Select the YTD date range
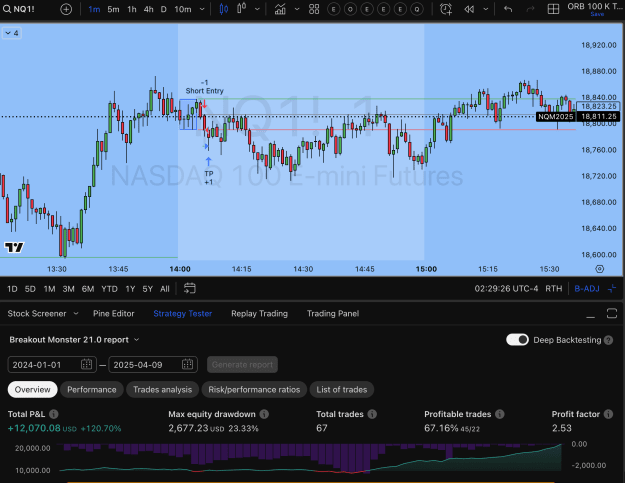Viewport: 625px width, 483px height. tap(109, 289)
